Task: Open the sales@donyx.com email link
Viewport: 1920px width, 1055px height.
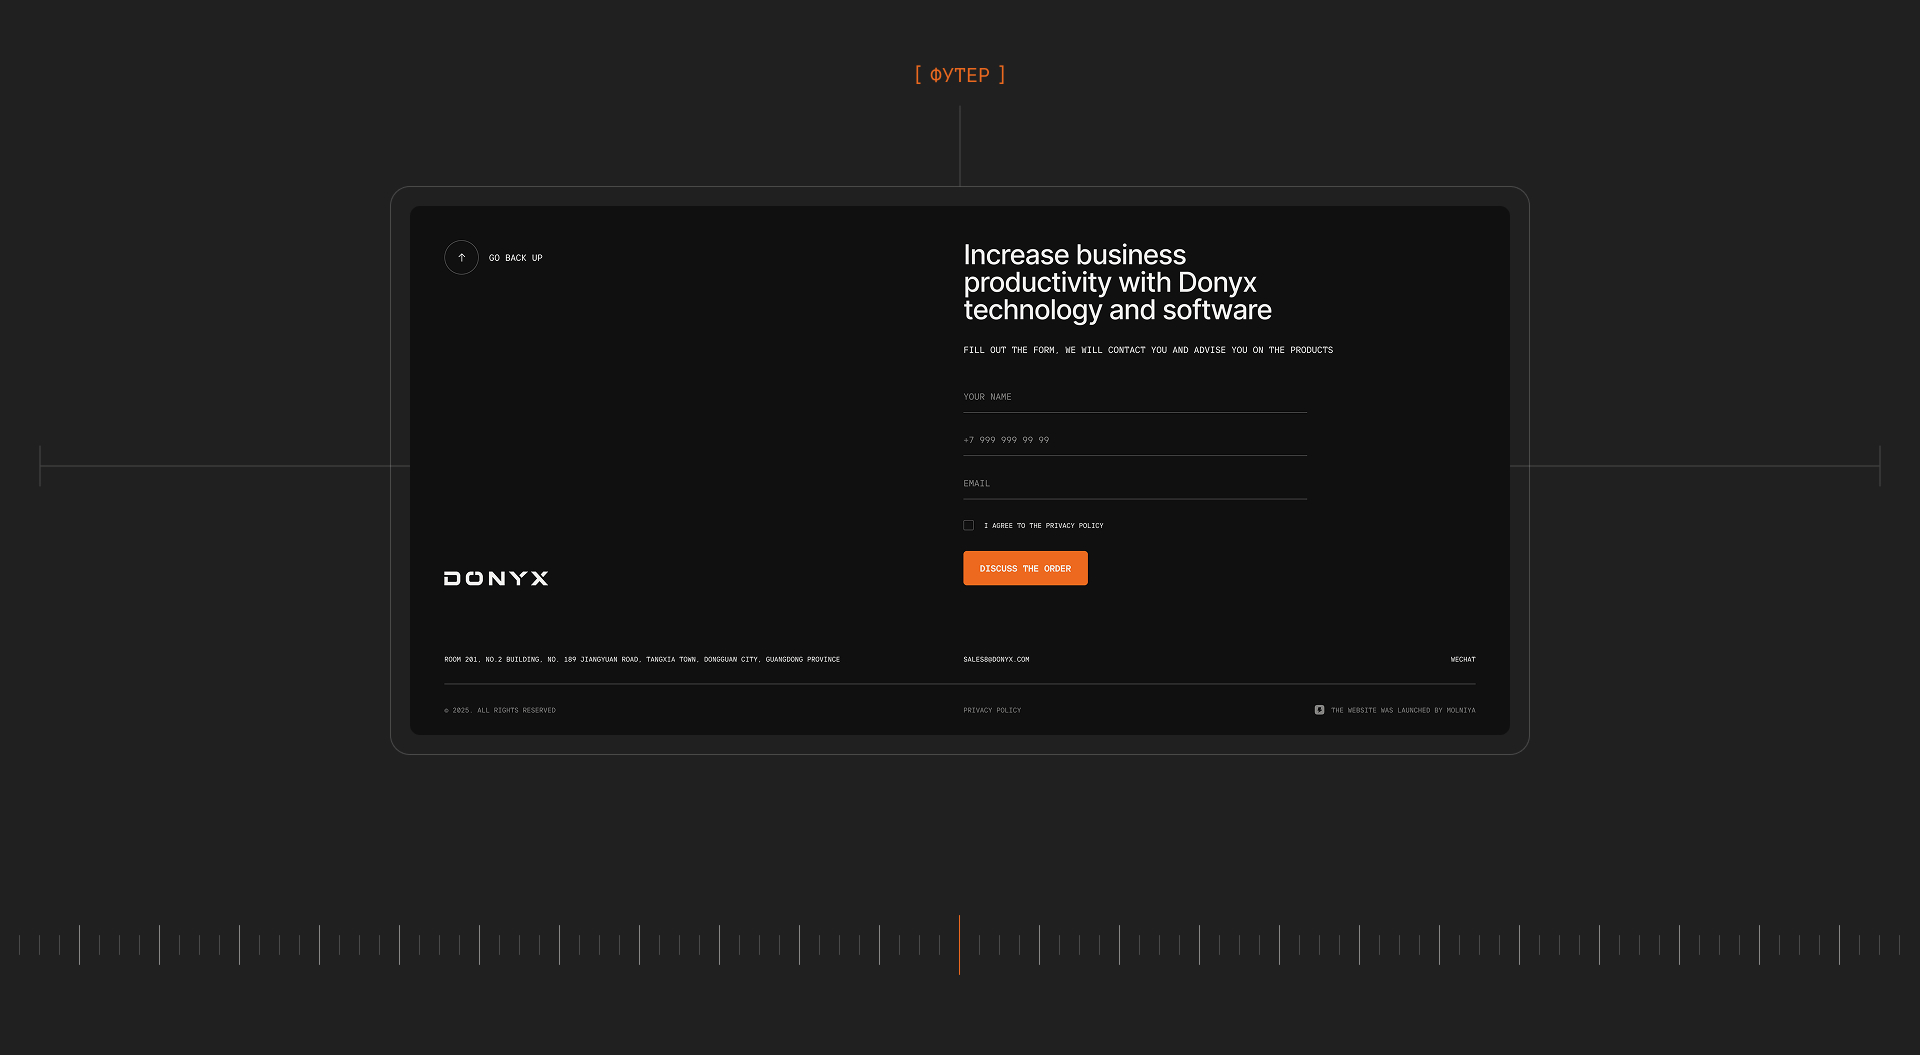Action: point(996,660)
